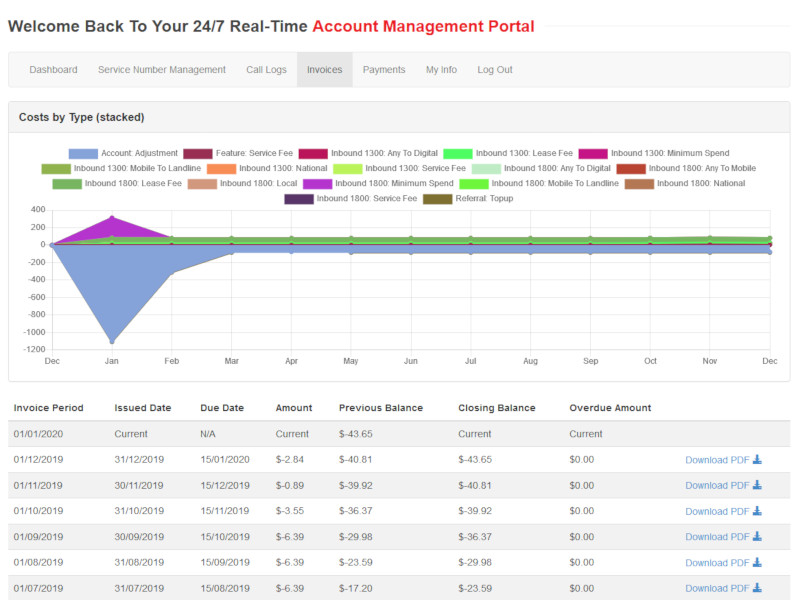Open the Dashboard tab

53,70
